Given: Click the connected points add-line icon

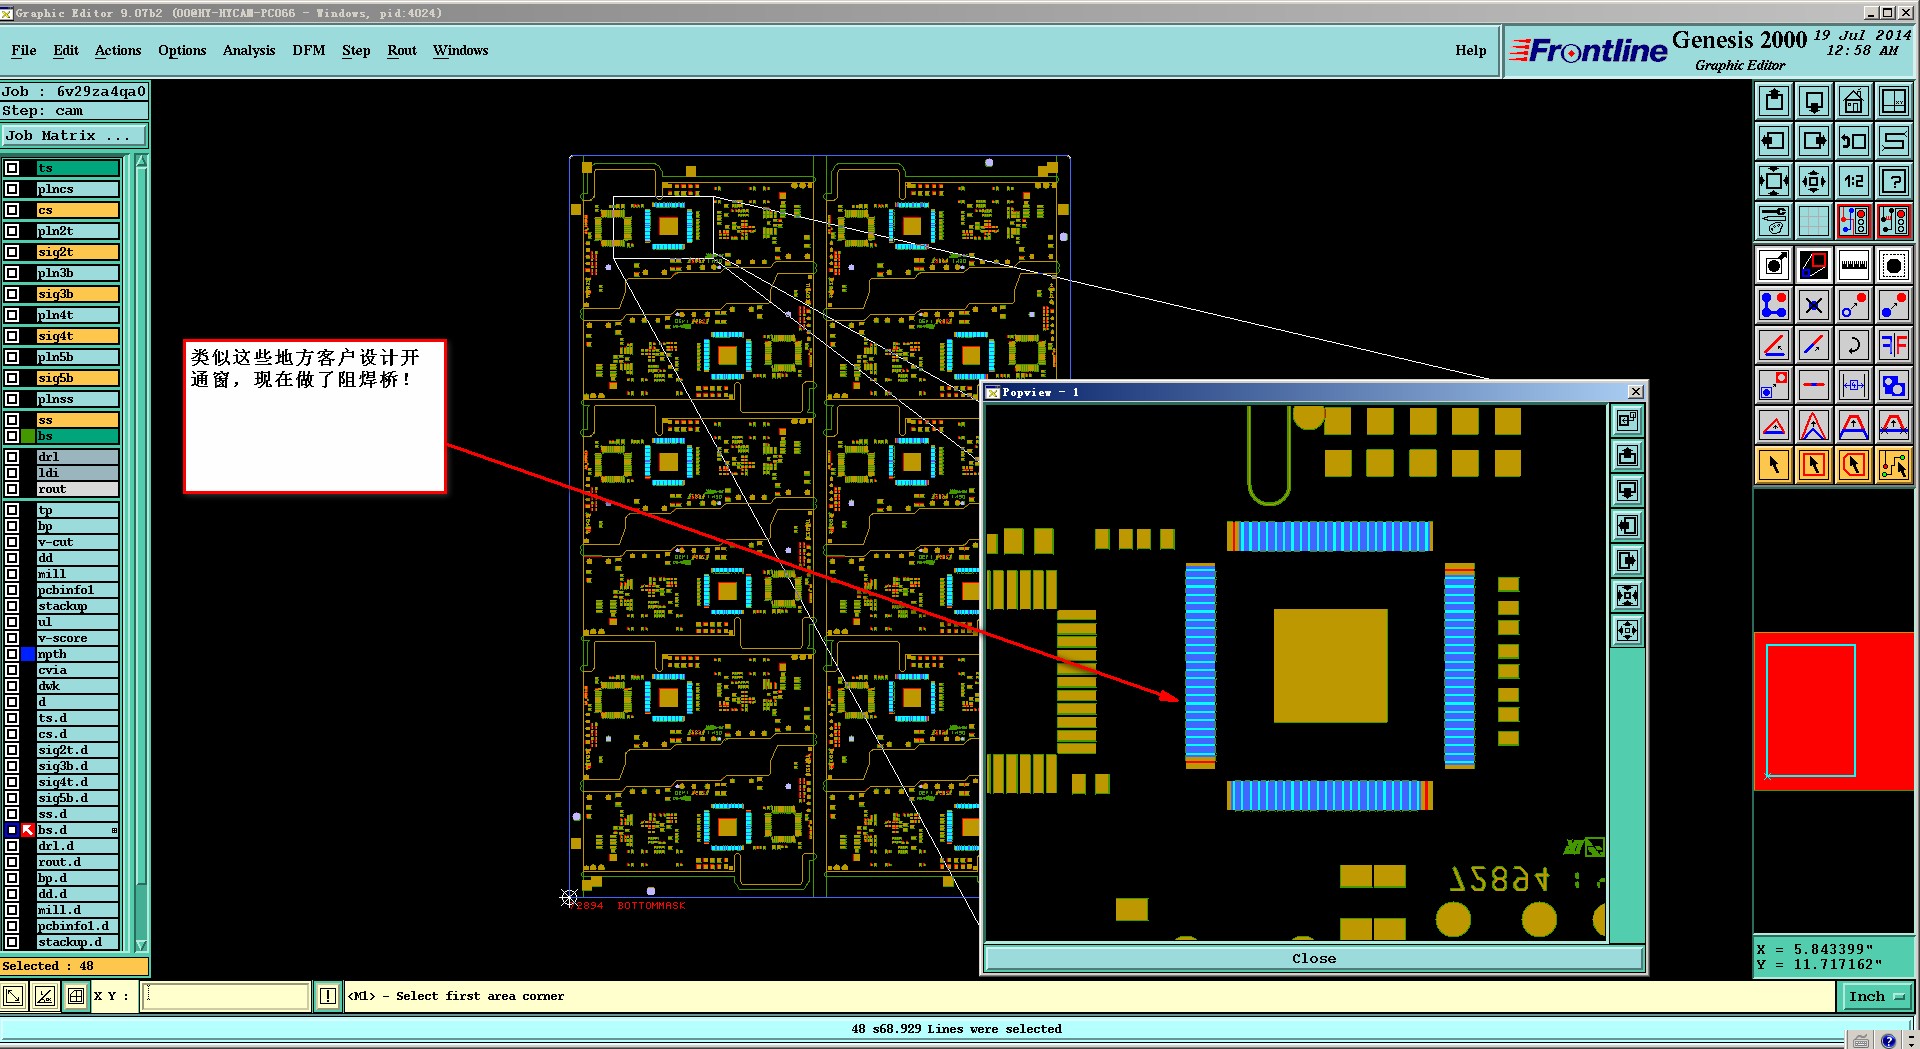Looking at the screenshot, I should pyautogui.click(x=1774, y=305).
